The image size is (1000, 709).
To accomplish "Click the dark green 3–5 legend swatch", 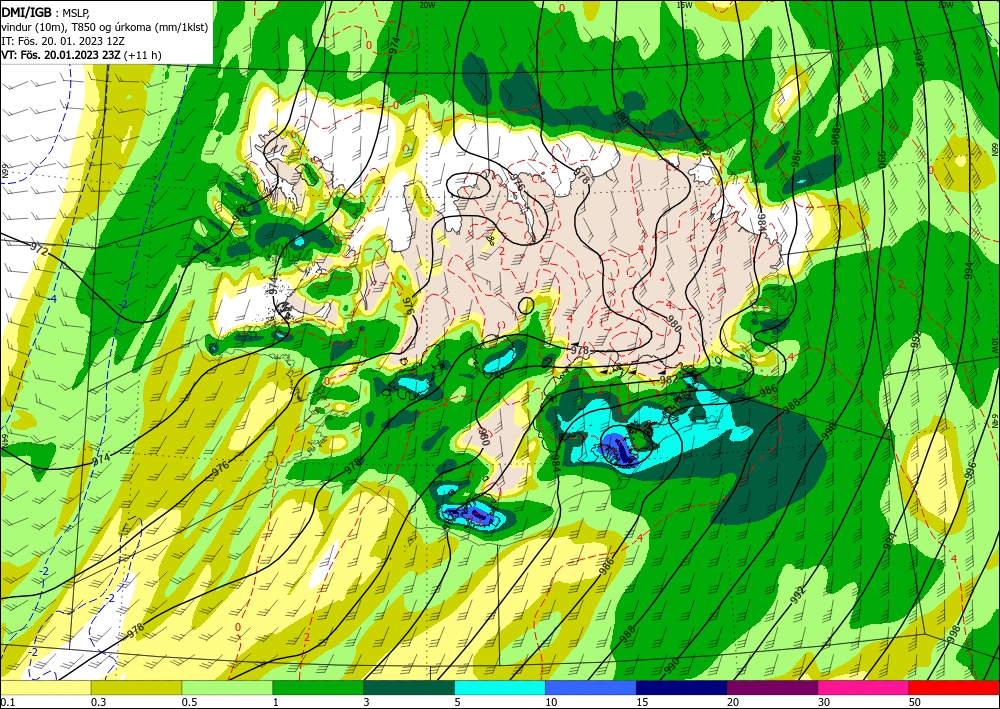I will (x=409, y=687).
